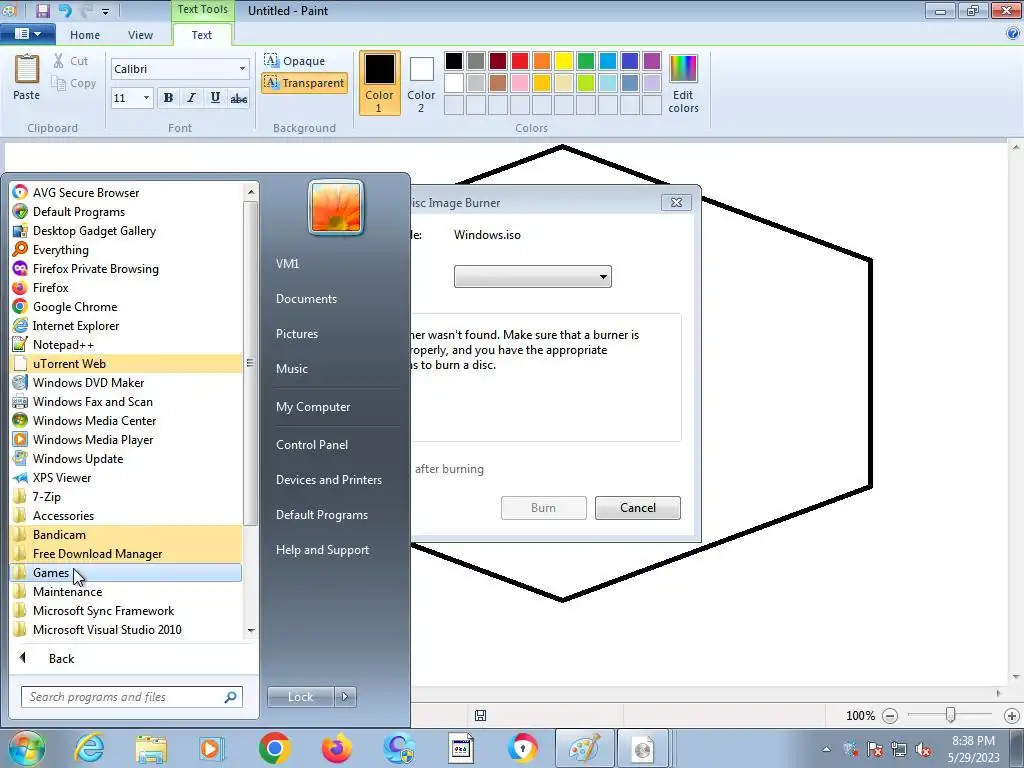Open Firefox from the taskbar
Viewport: 1024px width, 768px height.
[336, 748]
